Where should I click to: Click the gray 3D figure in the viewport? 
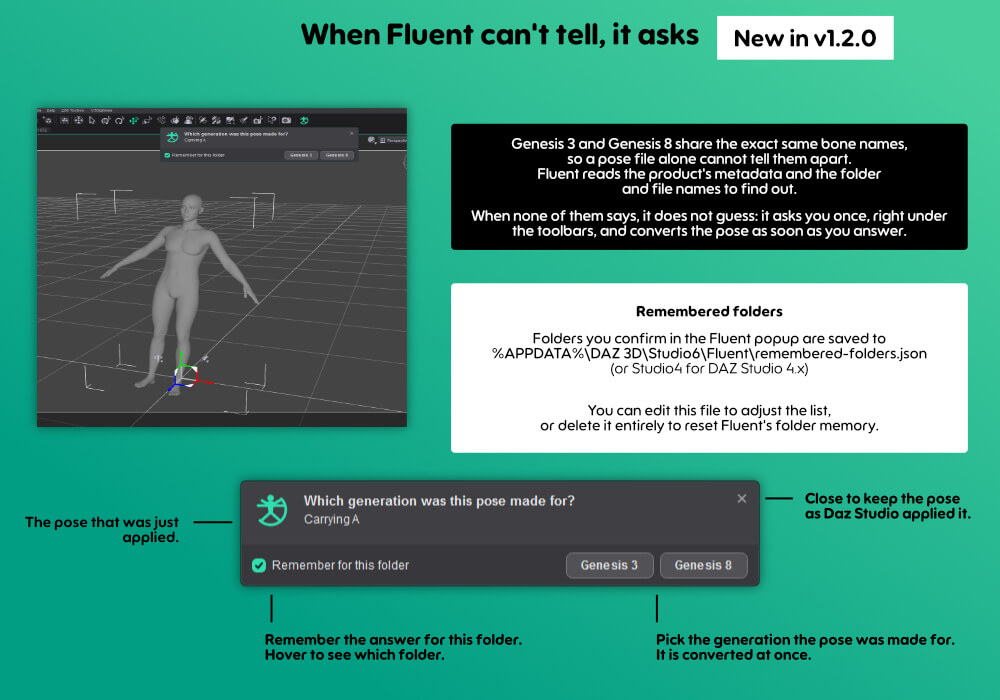(182, 281)
